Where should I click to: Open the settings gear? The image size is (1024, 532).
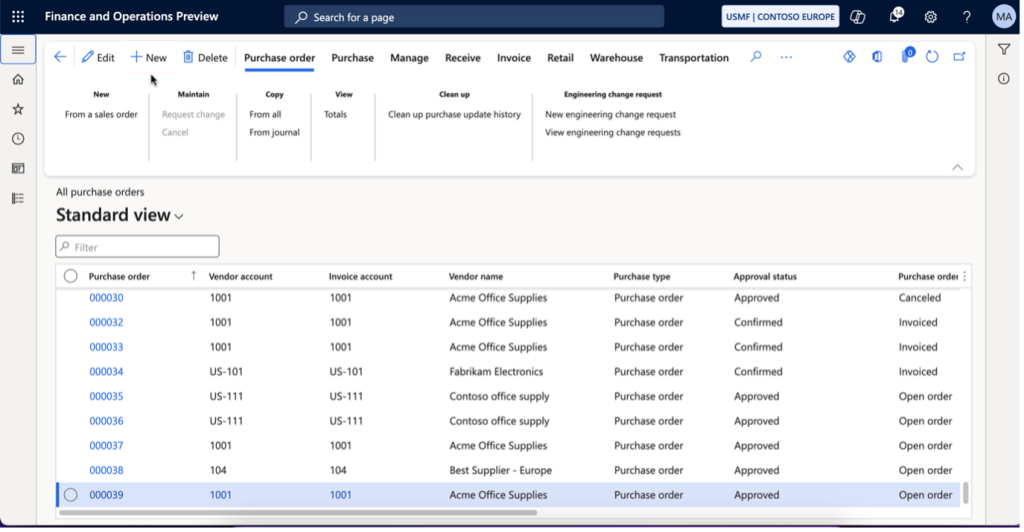click(931, 17)
